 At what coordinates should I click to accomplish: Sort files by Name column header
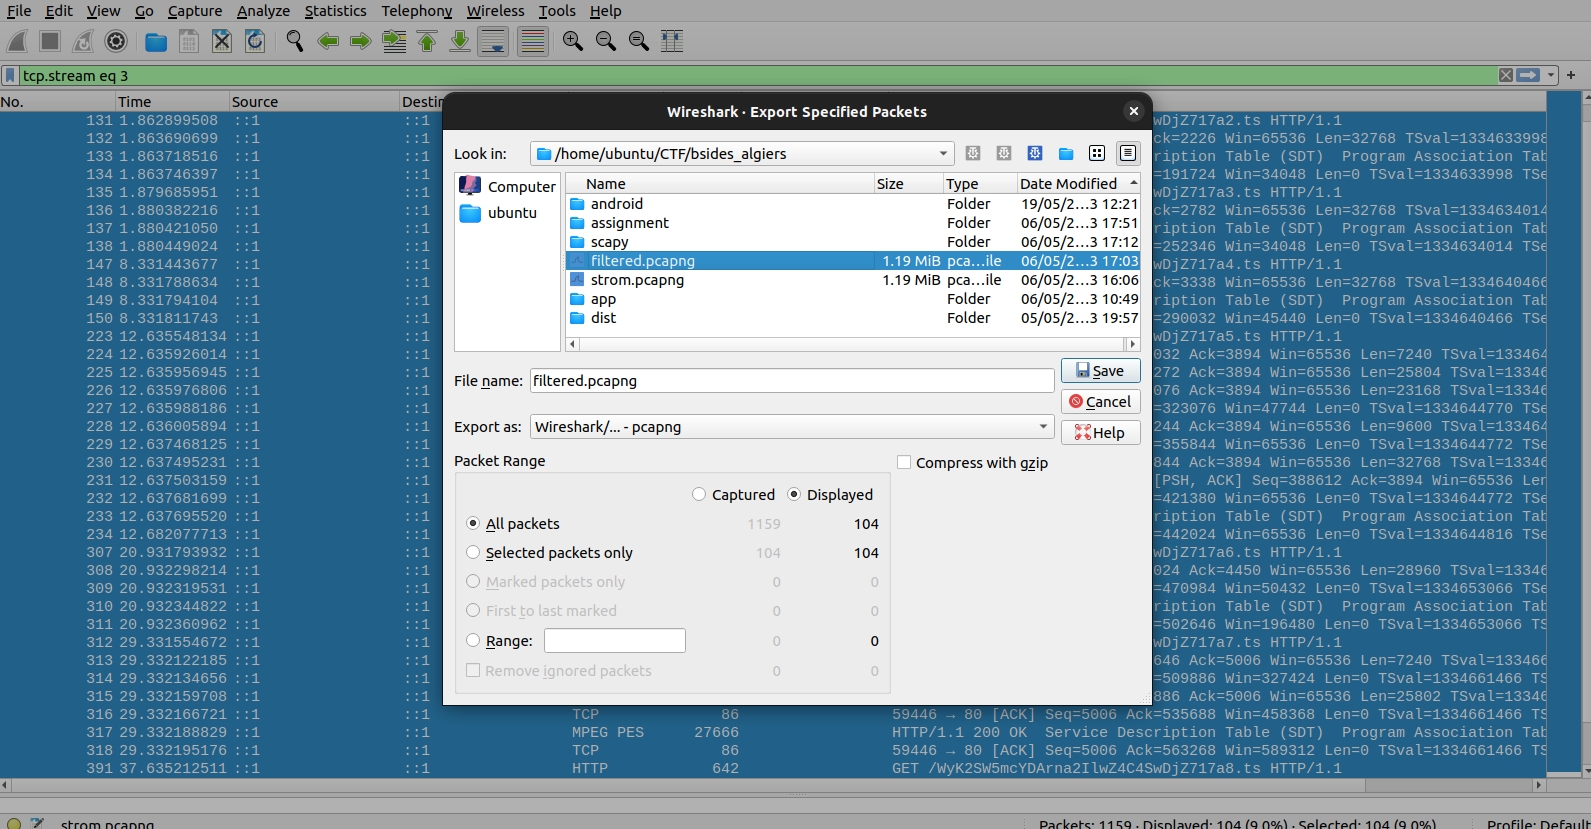(x=719, y=184)
